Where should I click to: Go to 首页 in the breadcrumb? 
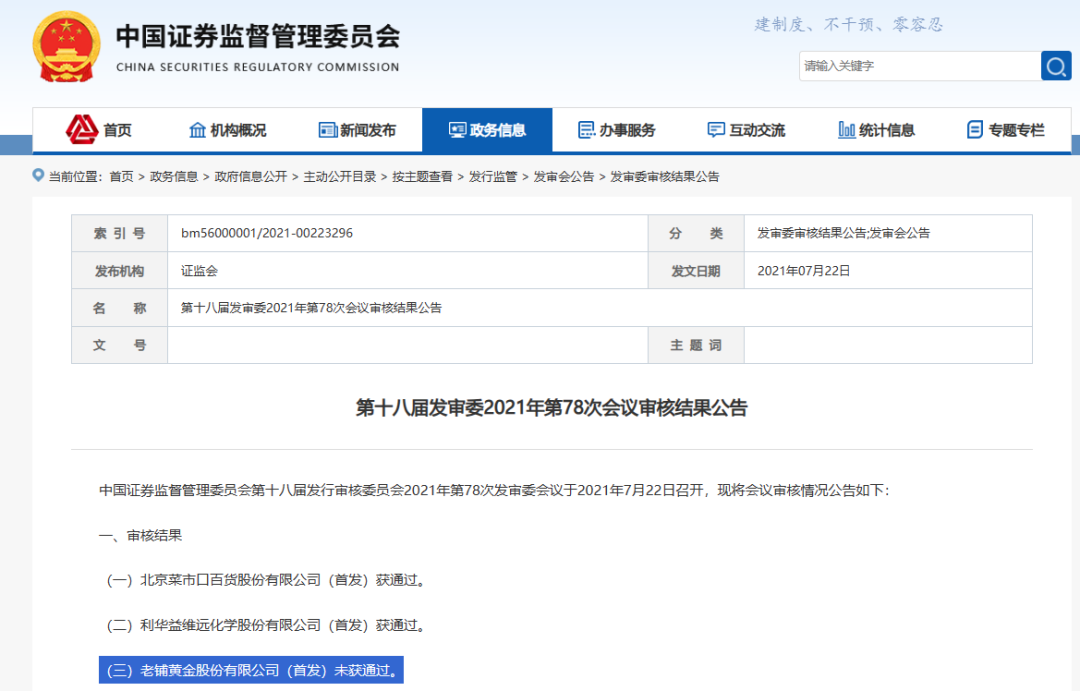(121, 177)
